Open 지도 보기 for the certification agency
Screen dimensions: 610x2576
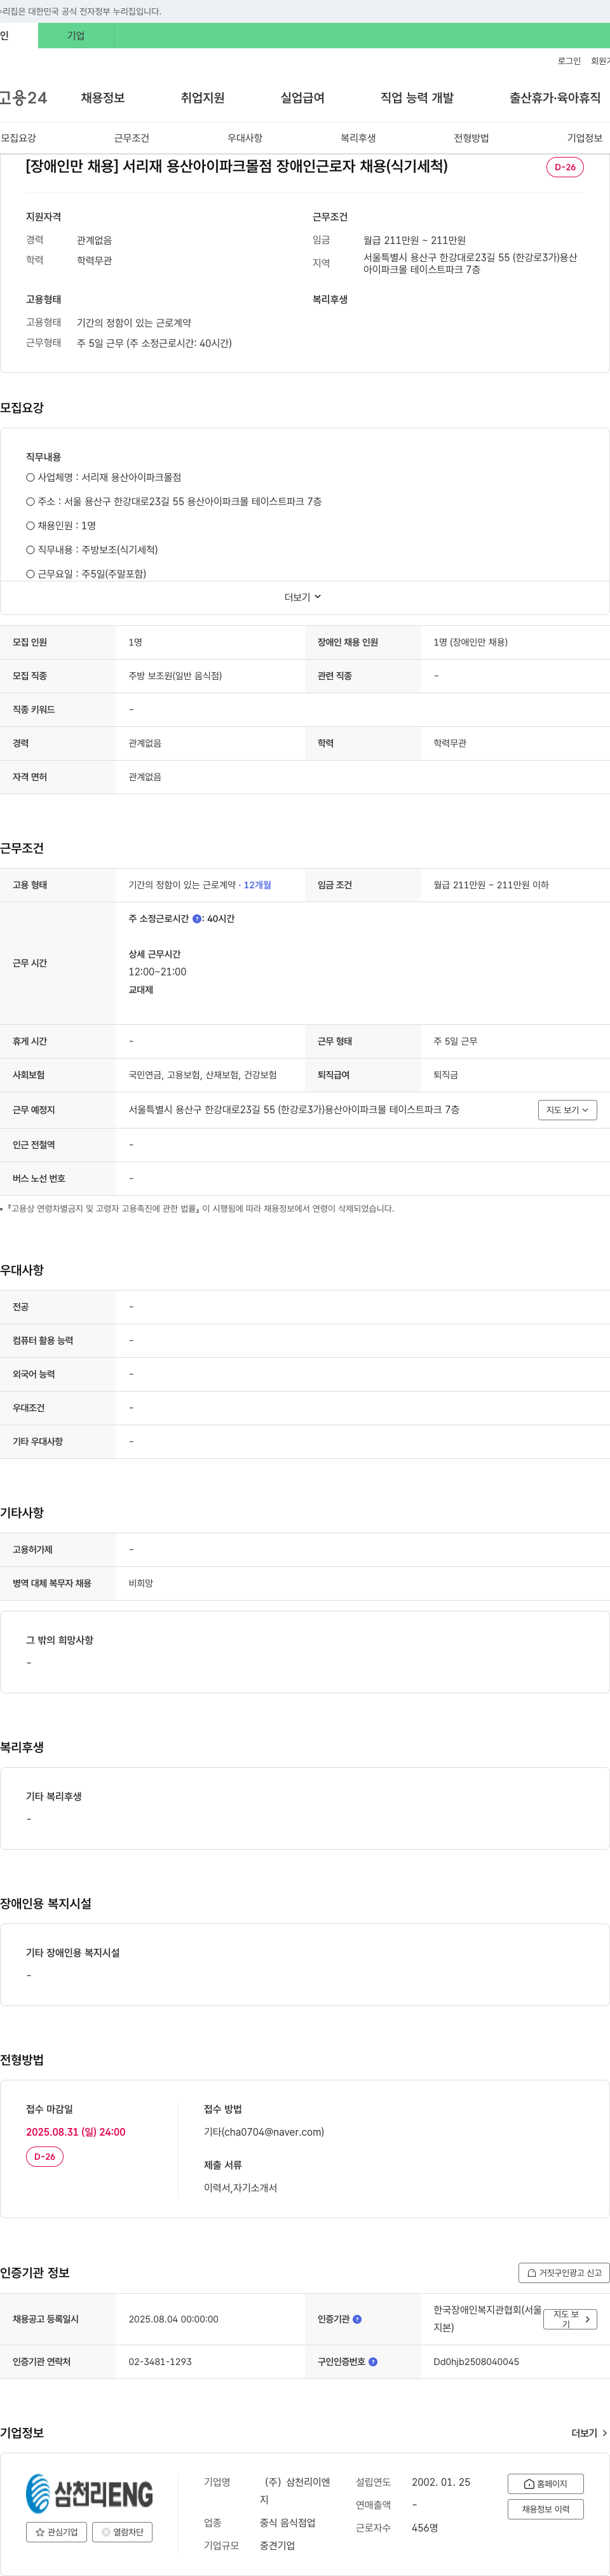point(570,2319)
